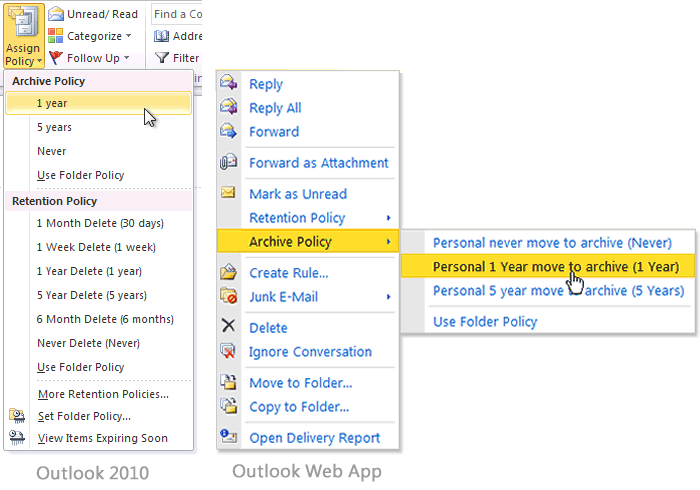Click the Follow Up flag icon
Viewport: 700px width, 490px height.
(56, 58)
